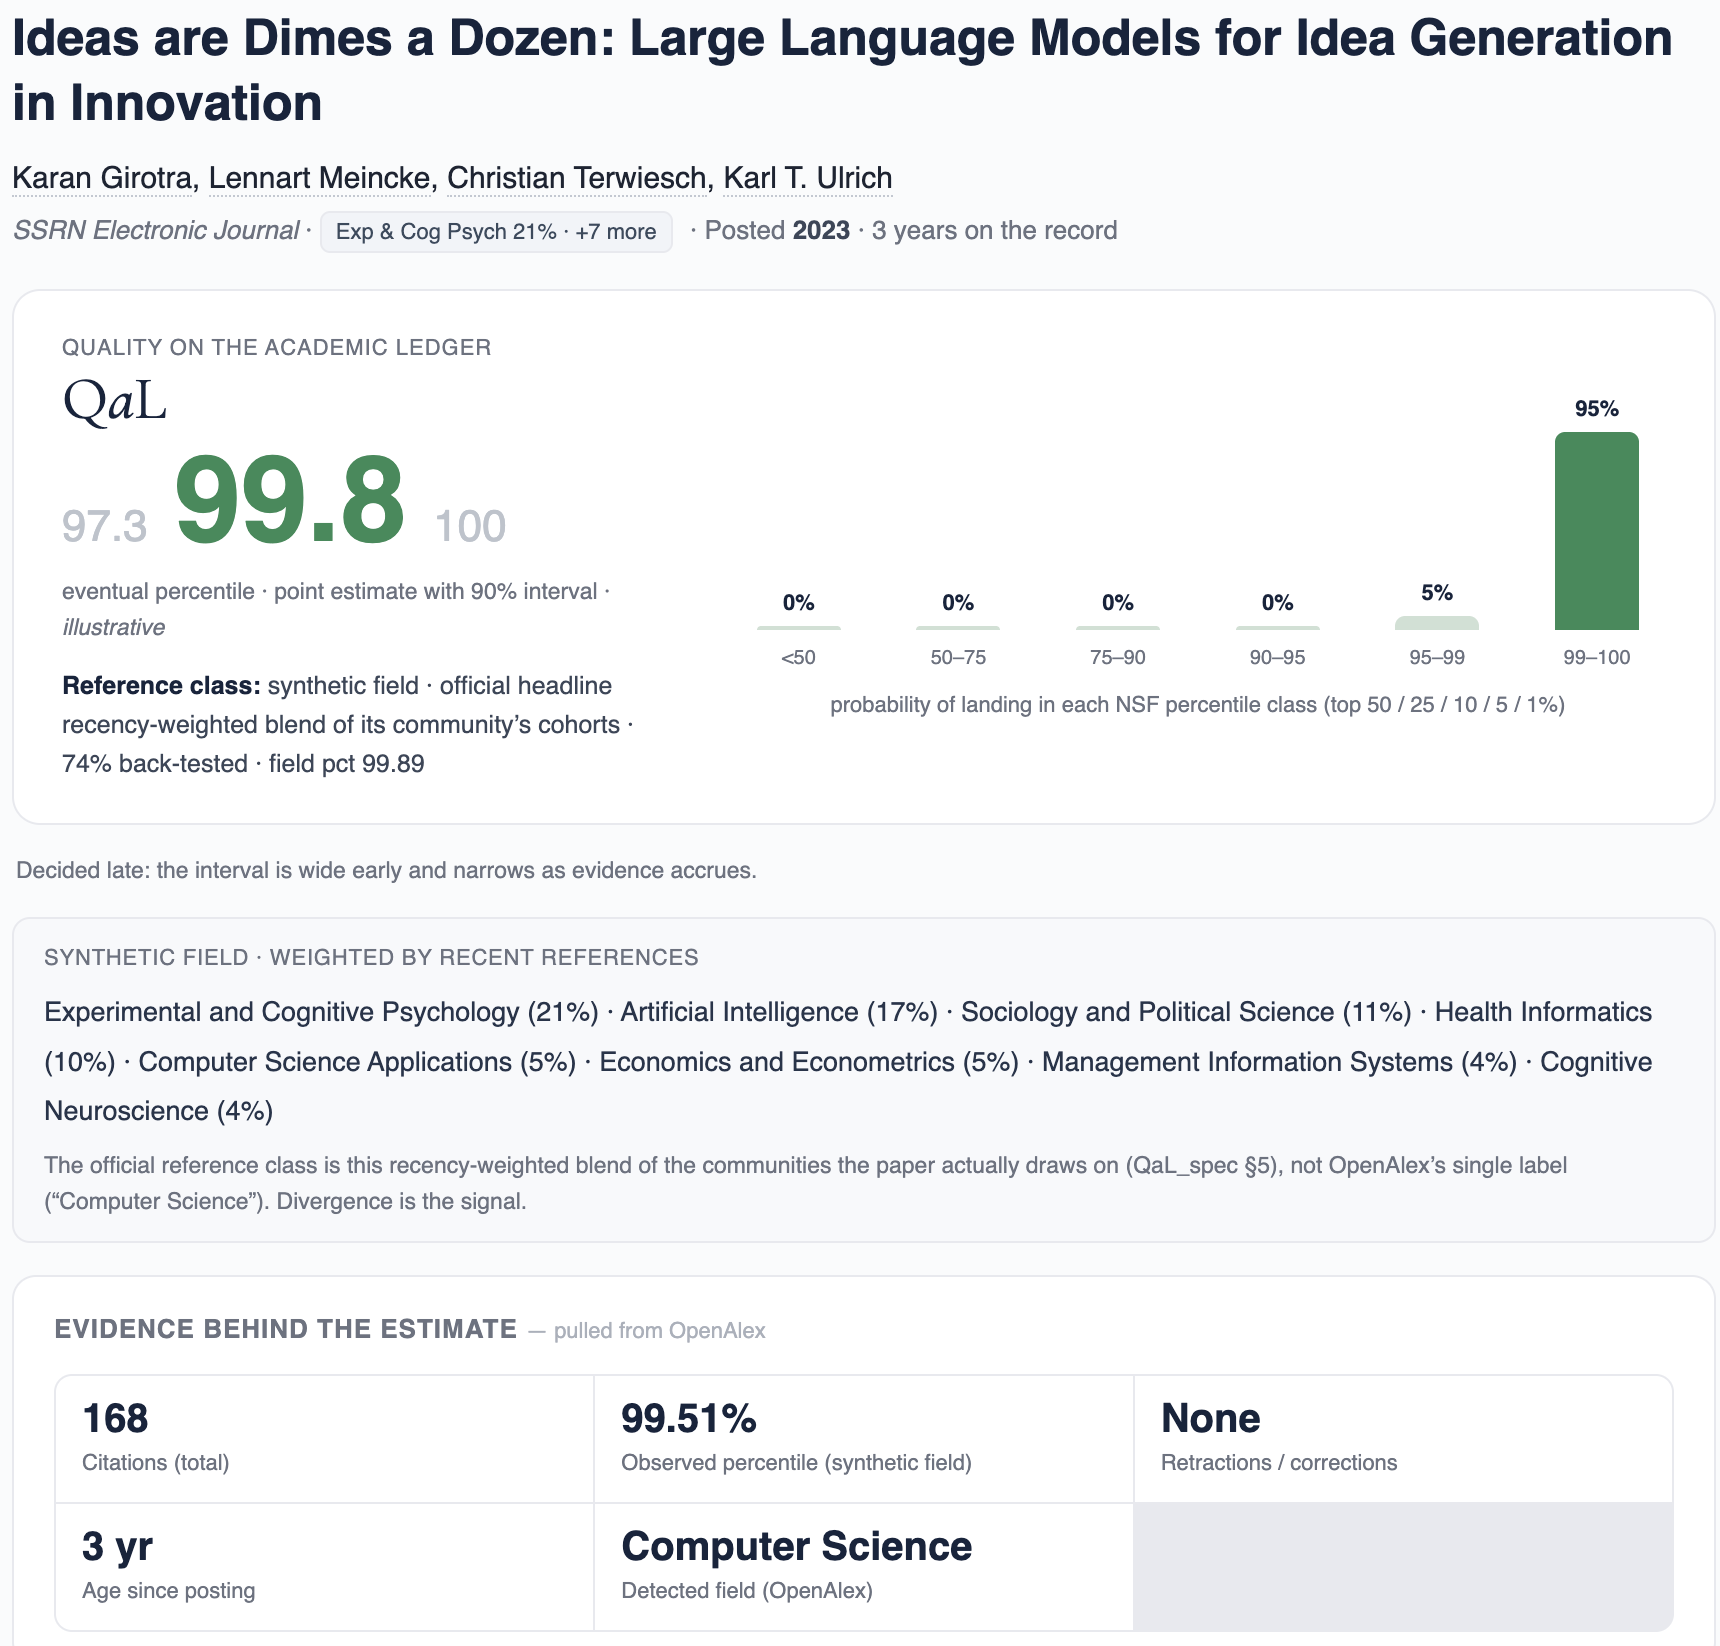This screenshot has height=1646, width=1720.
Task: Open author Lennart Meincke's link
Action: coord(320,178)
